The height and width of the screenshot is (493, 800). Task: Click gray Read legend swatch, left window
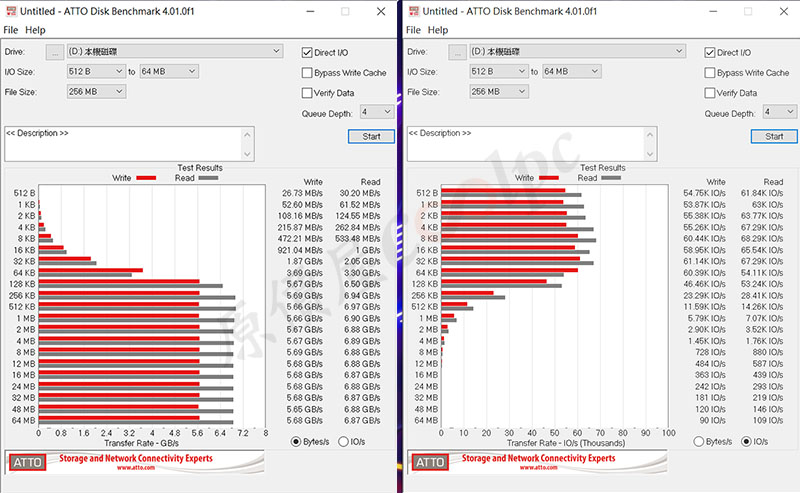pos(208,178)
